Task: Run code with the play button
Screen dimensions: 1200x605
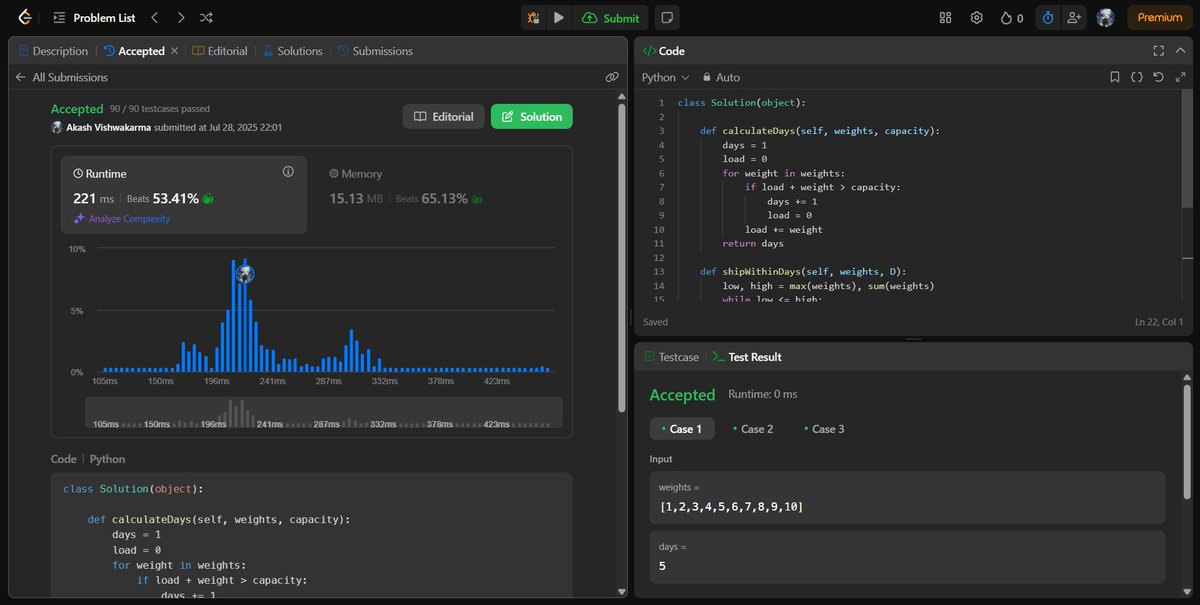Action: (559, 18)
